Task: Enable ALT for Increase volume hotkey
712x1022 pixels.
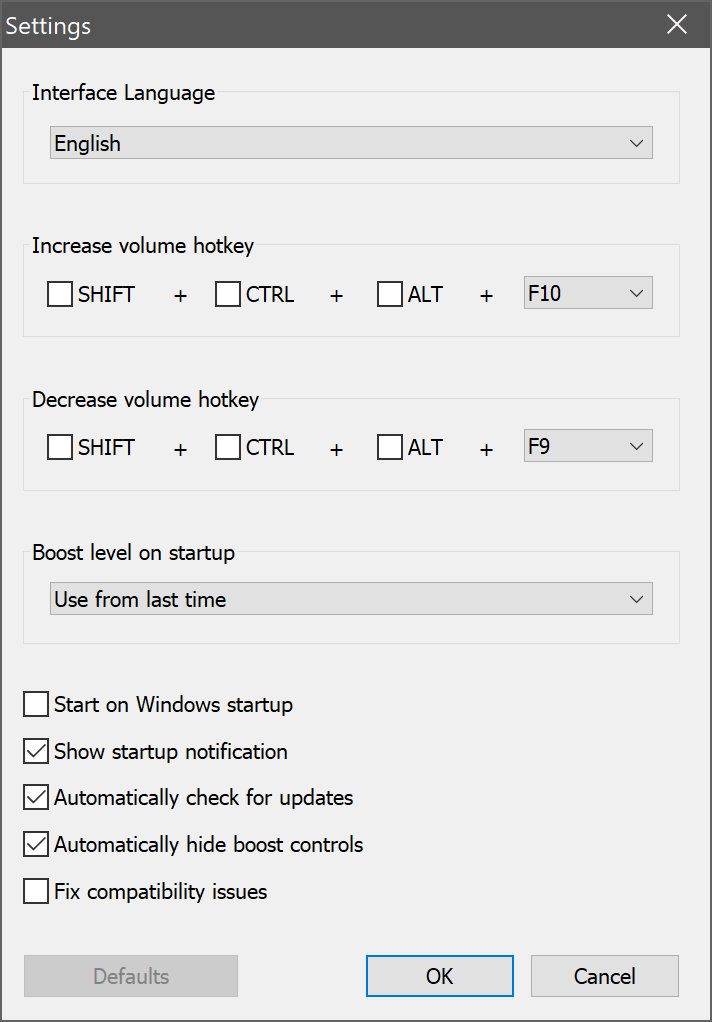Action: pyautogui.click(x=390, y=295)
